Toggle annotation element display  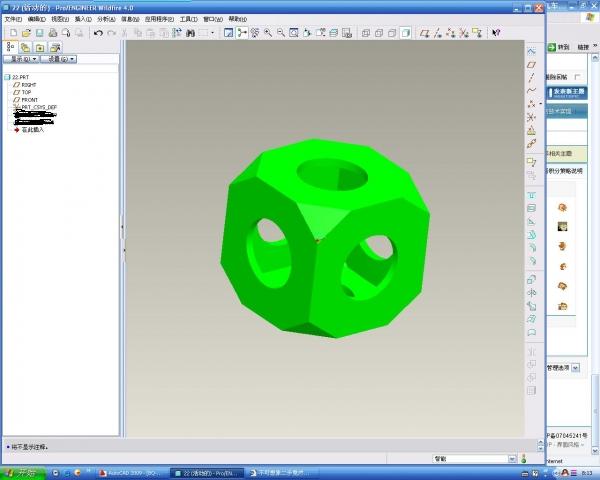tap(477, 33)
